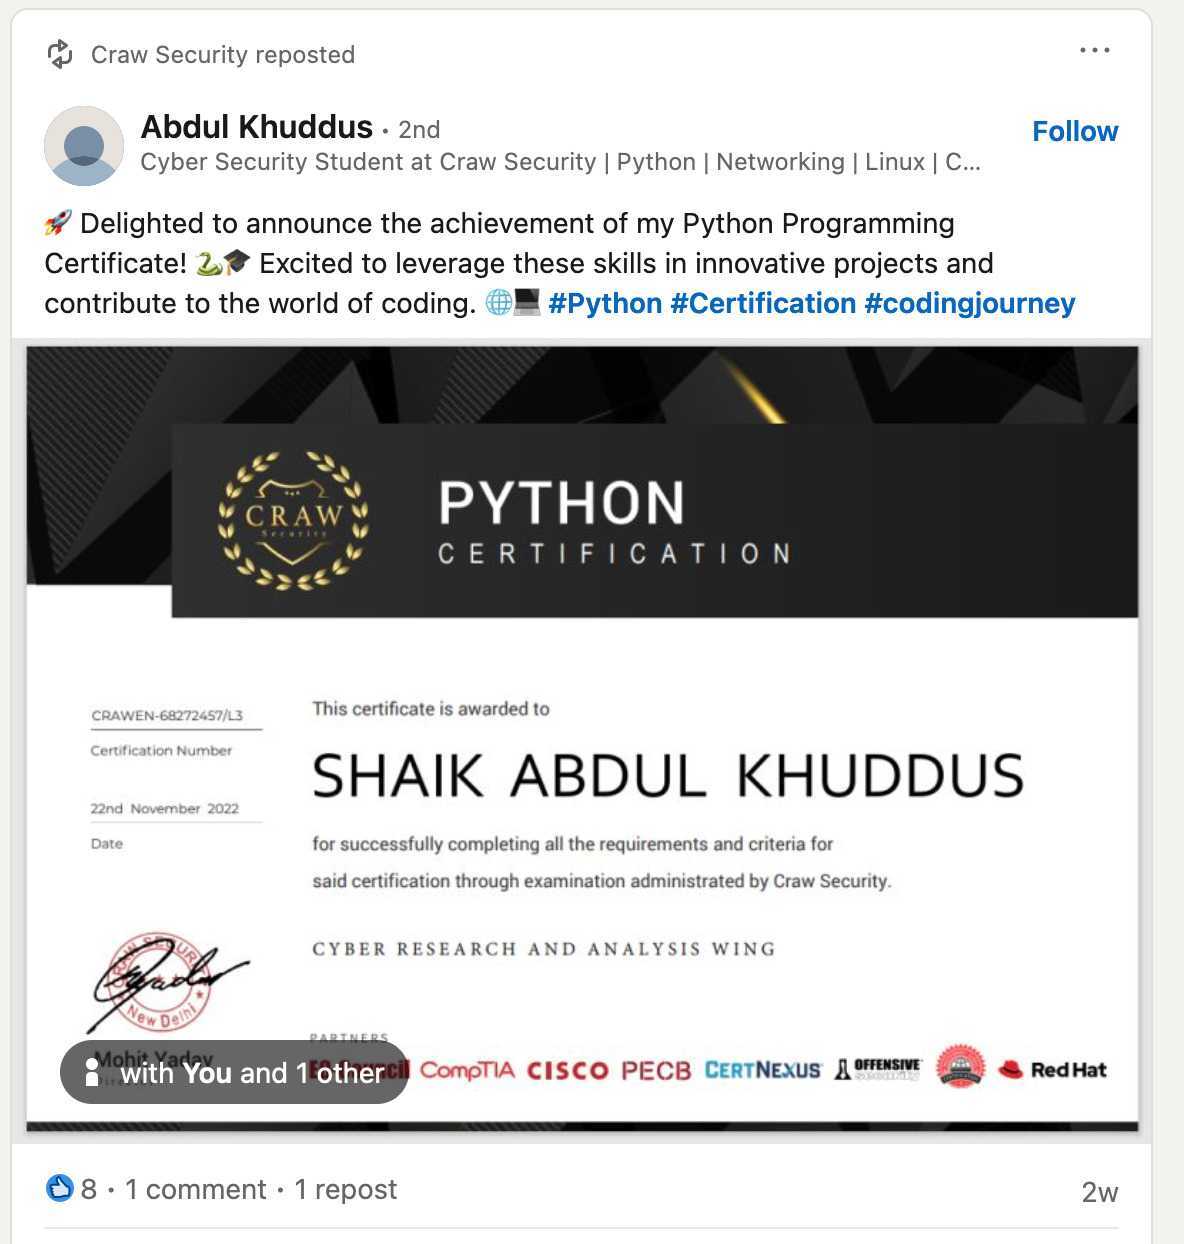
Task: Open the 1 repost list
Action: (345, 1189)
